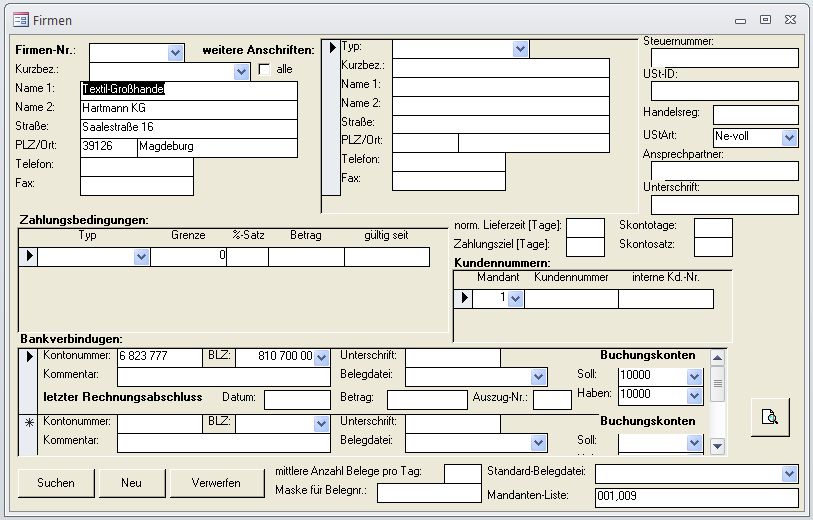Click the main Fax input field
Image resolution: width=813 pixels, height=520 pixels.
coord(137,186)
